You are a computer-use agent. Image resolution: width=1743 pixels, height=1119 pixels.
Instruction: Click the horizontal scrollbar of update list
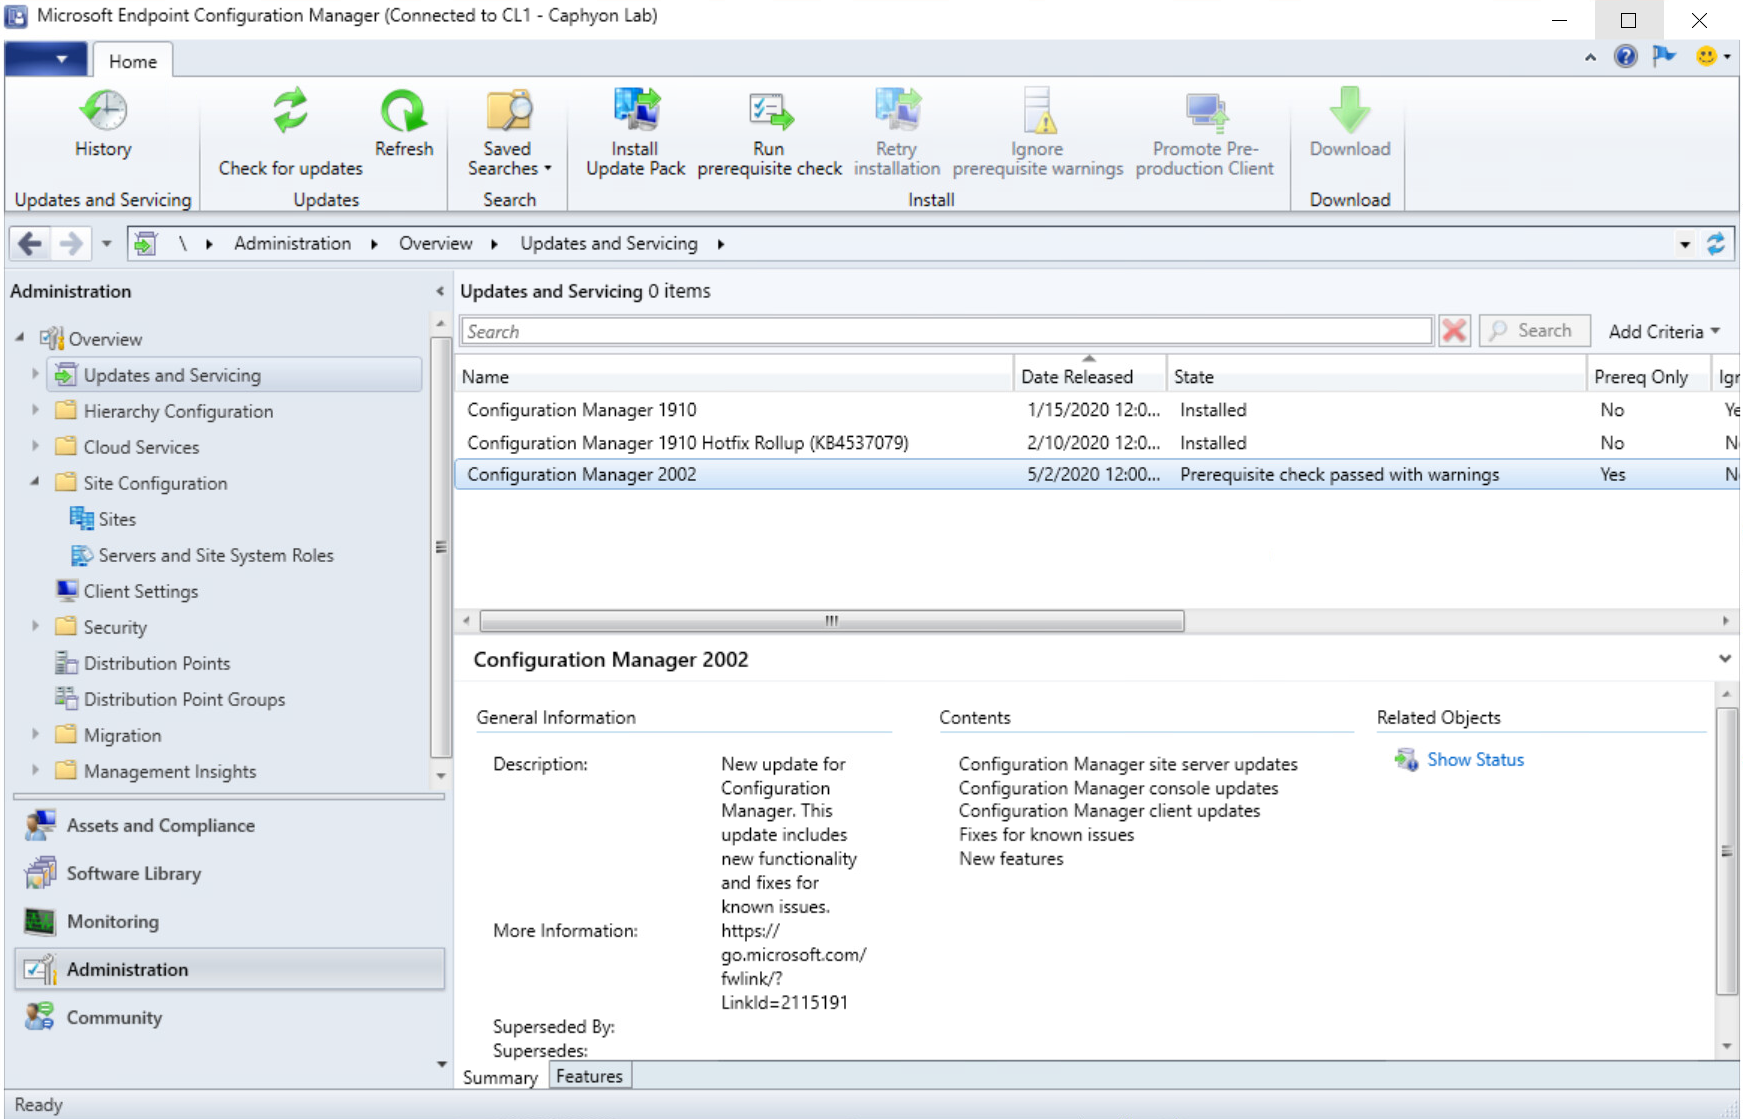[x=832, y=621]
